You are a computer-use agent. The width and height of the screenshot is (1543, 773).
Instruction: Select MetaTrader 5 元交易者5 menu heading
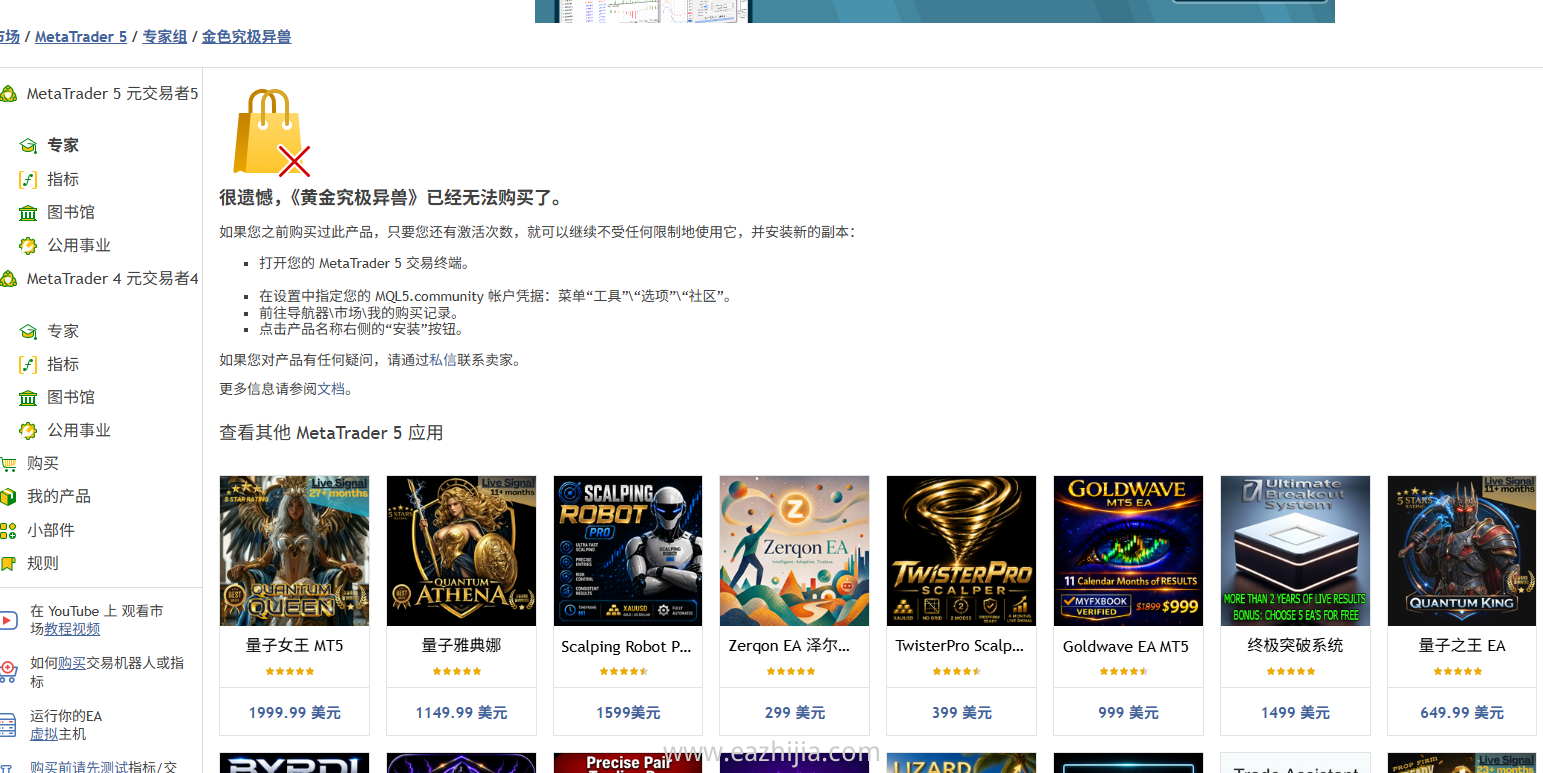tap(113, 94)
